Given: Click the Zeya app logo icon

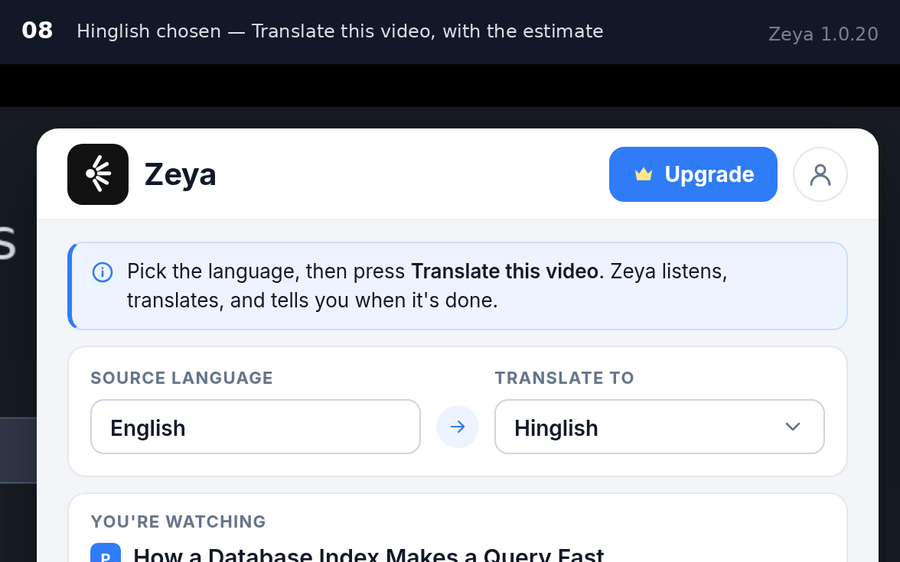Looking at the screenshot, I should pyautogui.click(x=98, y=174).
